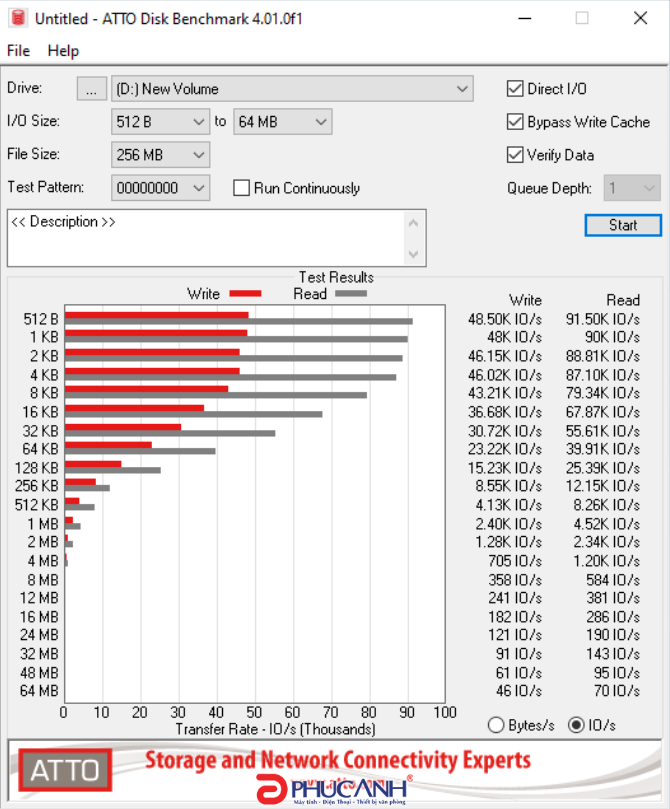Click the ATTO Disk Benchmark title bar icon

point(18,18)
